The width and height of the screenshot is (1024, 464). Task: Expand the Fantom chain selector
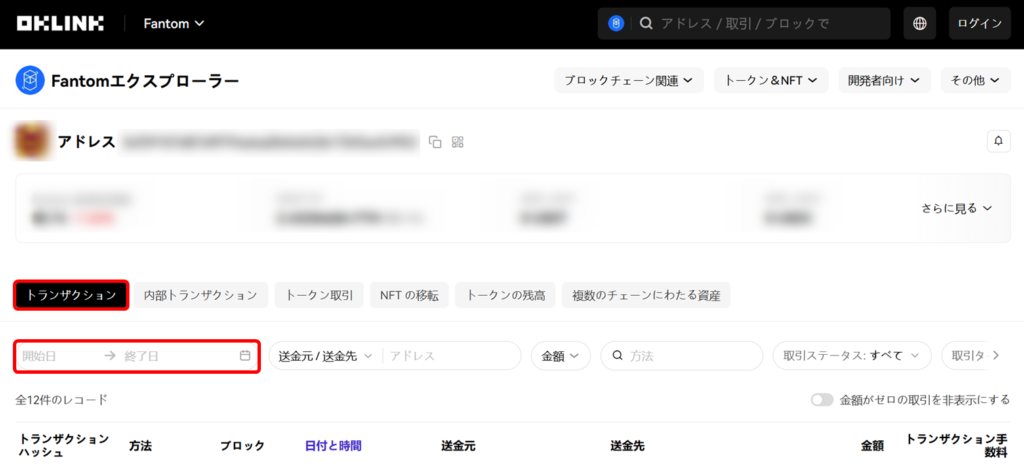point(174,23)
